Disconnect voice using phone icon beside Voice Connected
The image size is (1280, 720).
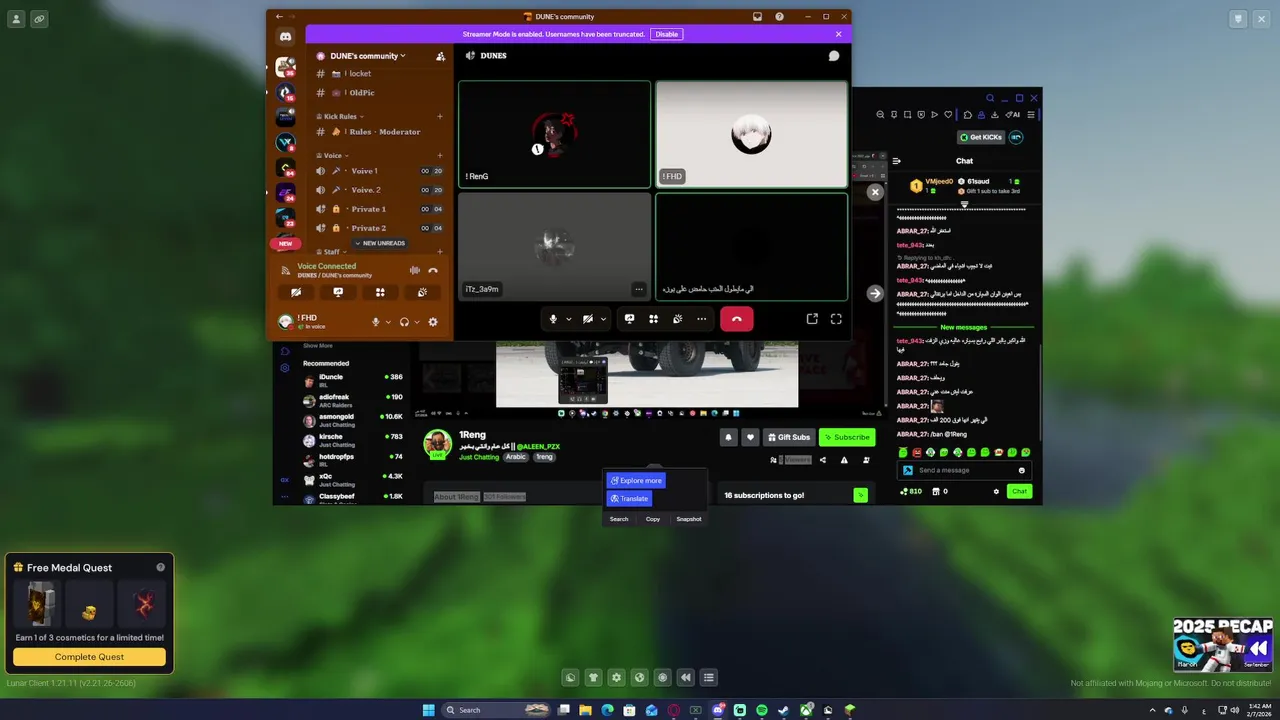[x=433, y=270]
